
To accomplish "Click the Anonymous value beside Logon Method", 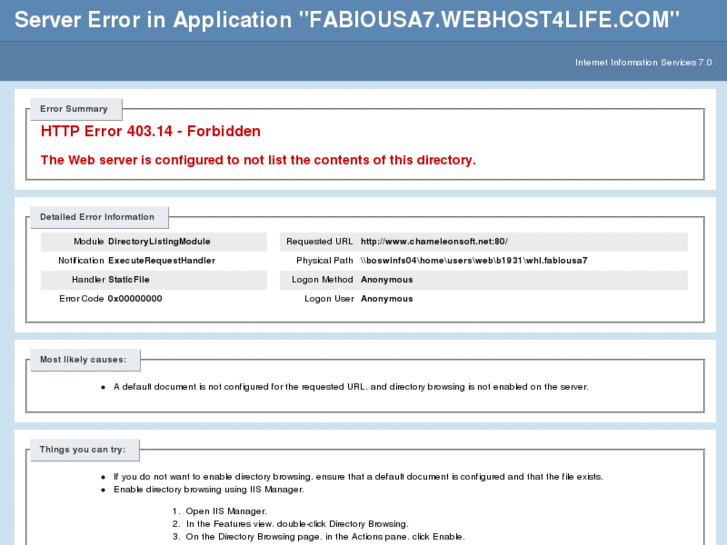I will (x=387, y=280).
